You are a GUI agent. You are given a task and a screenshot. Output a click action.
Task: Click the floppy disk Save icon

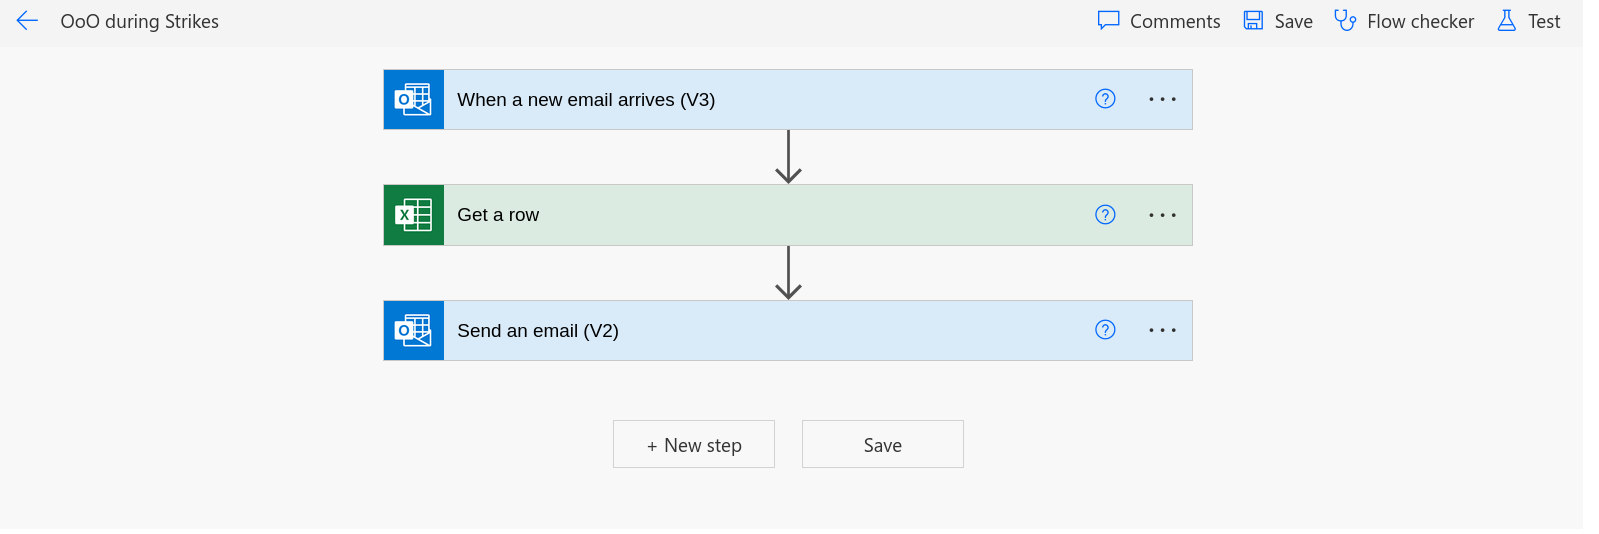click(x=1253, y=21)
